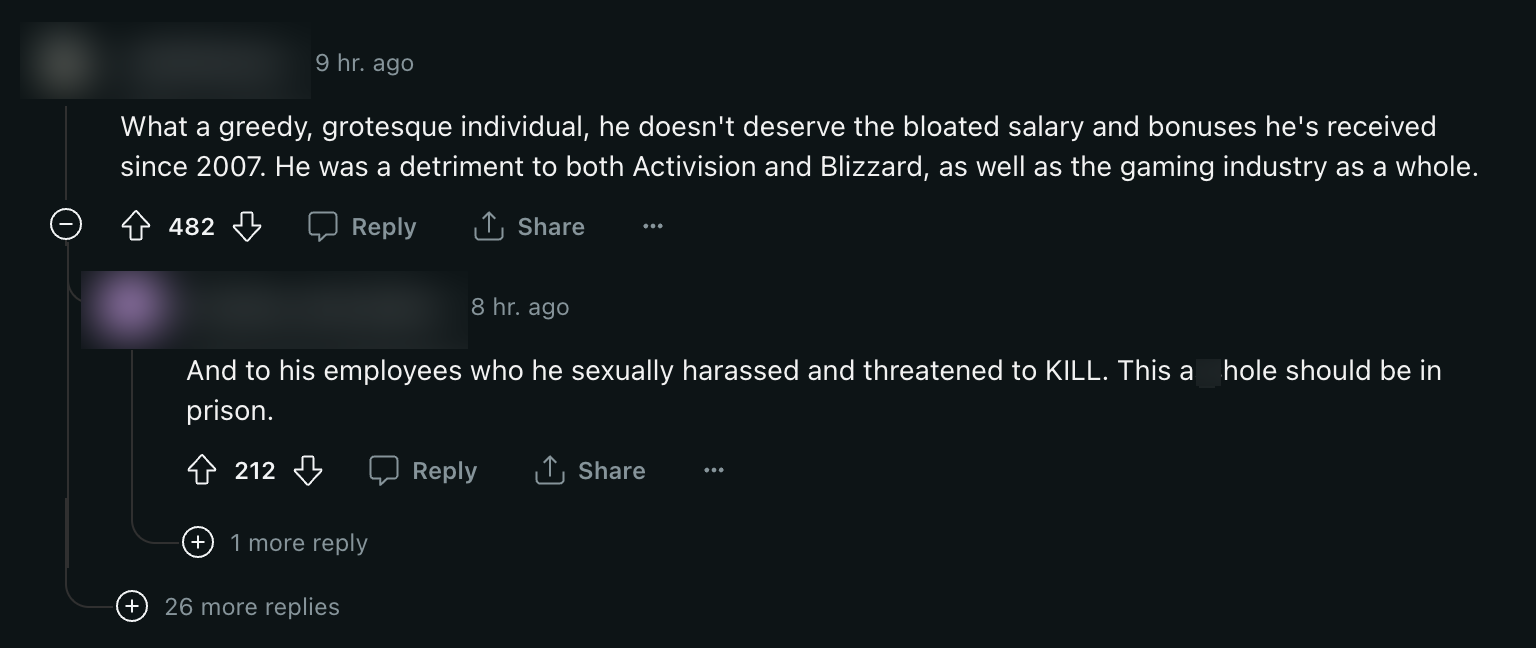Share the 8 hr. ago reply
Screen dimensions: 1536x648
coord(590,471)
